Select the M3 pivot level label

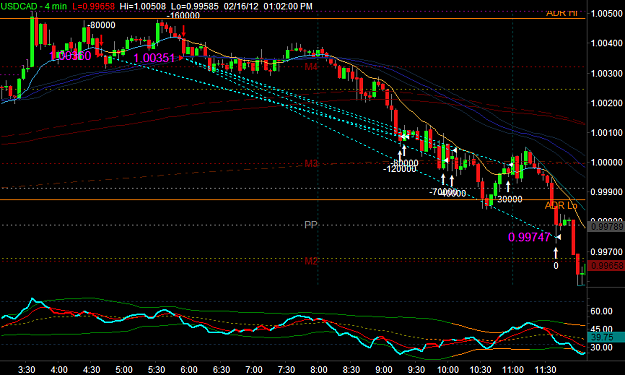tap(311, 164)
